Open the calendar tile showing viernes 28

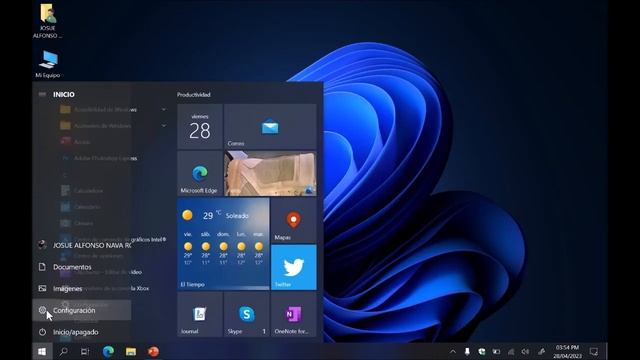(x=200, y=127)
